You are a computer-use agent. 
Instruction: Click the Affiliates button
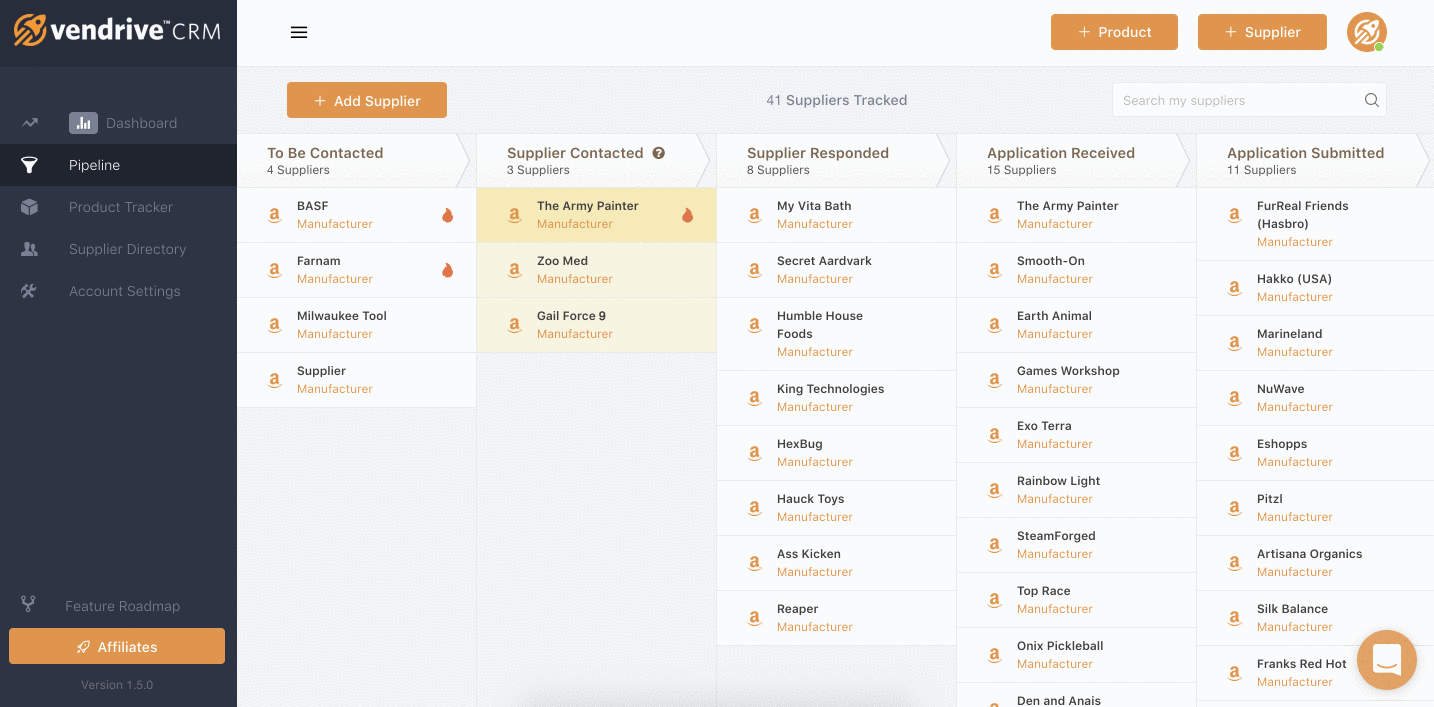click(117, 647)
